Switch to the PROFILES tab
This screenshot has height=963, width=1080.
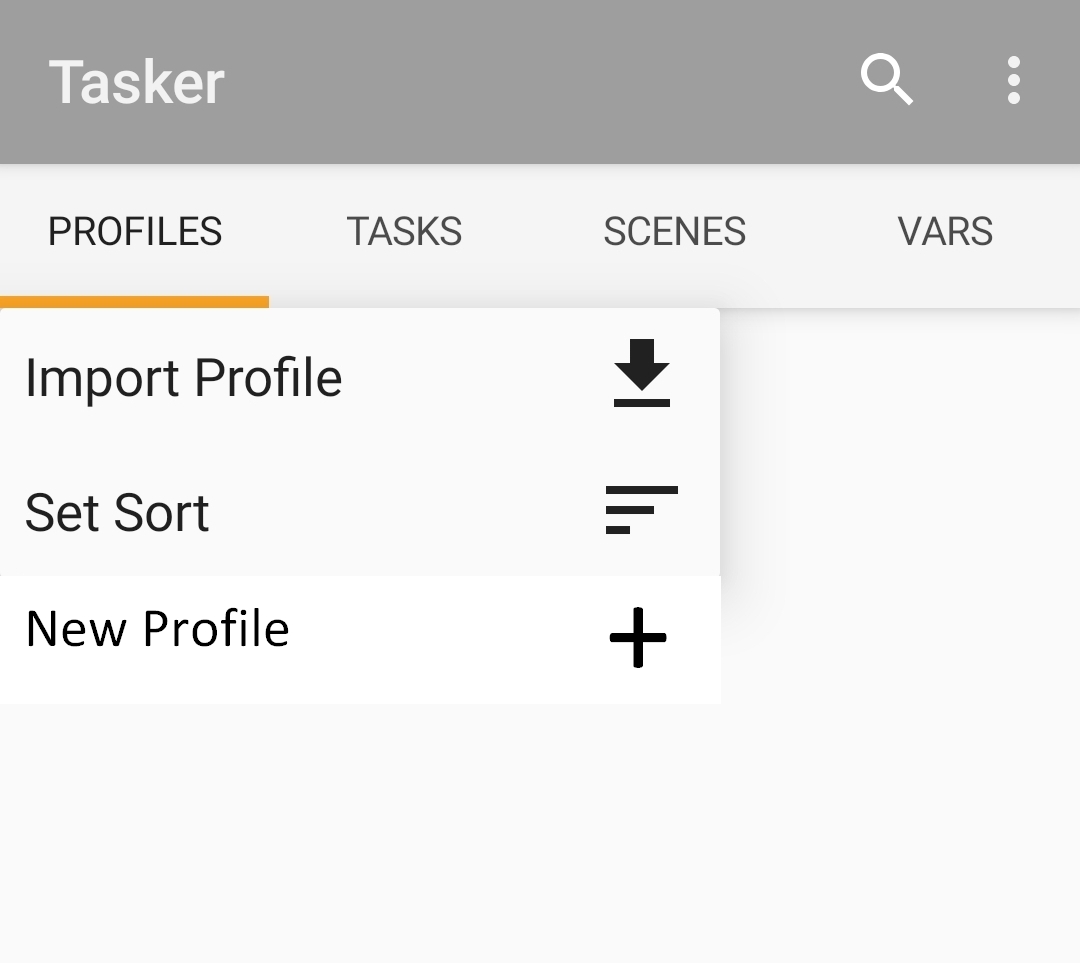pyautogui.click(x=135, y=232)
